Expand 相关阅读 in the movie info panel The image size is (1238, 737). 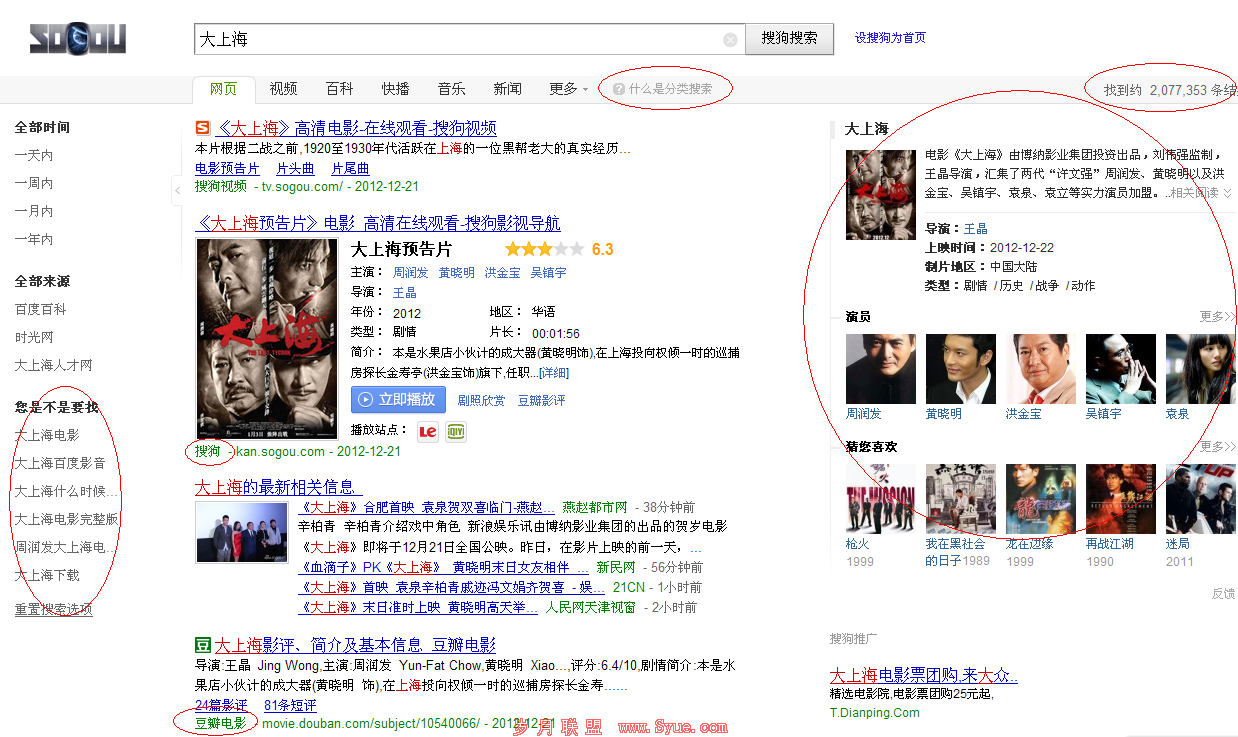coord(1200,193)
